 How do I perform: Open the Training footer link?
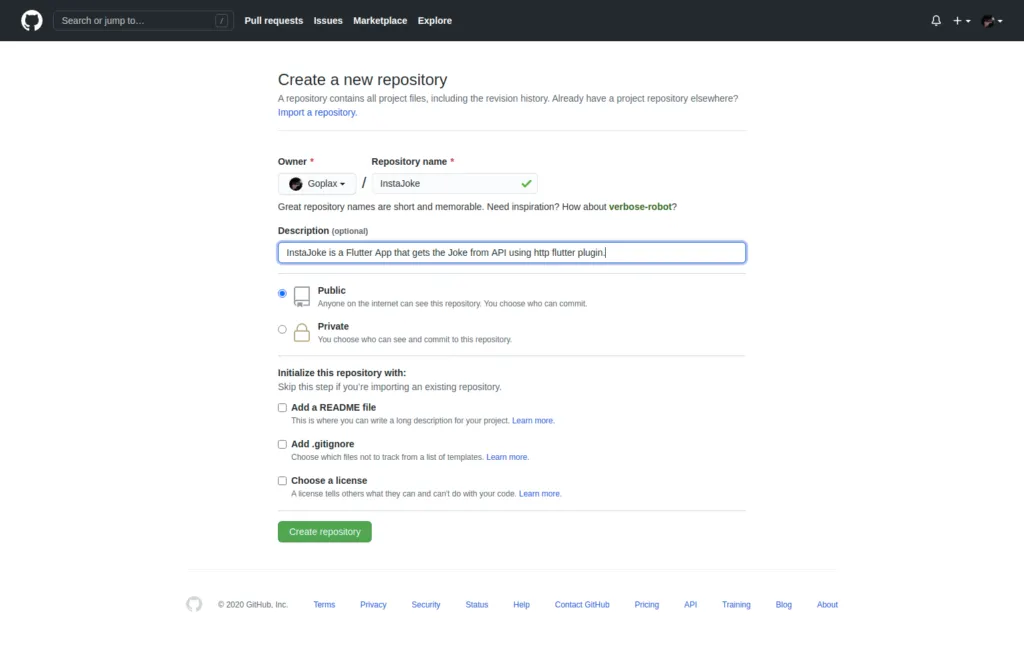[x=736, y=605]
